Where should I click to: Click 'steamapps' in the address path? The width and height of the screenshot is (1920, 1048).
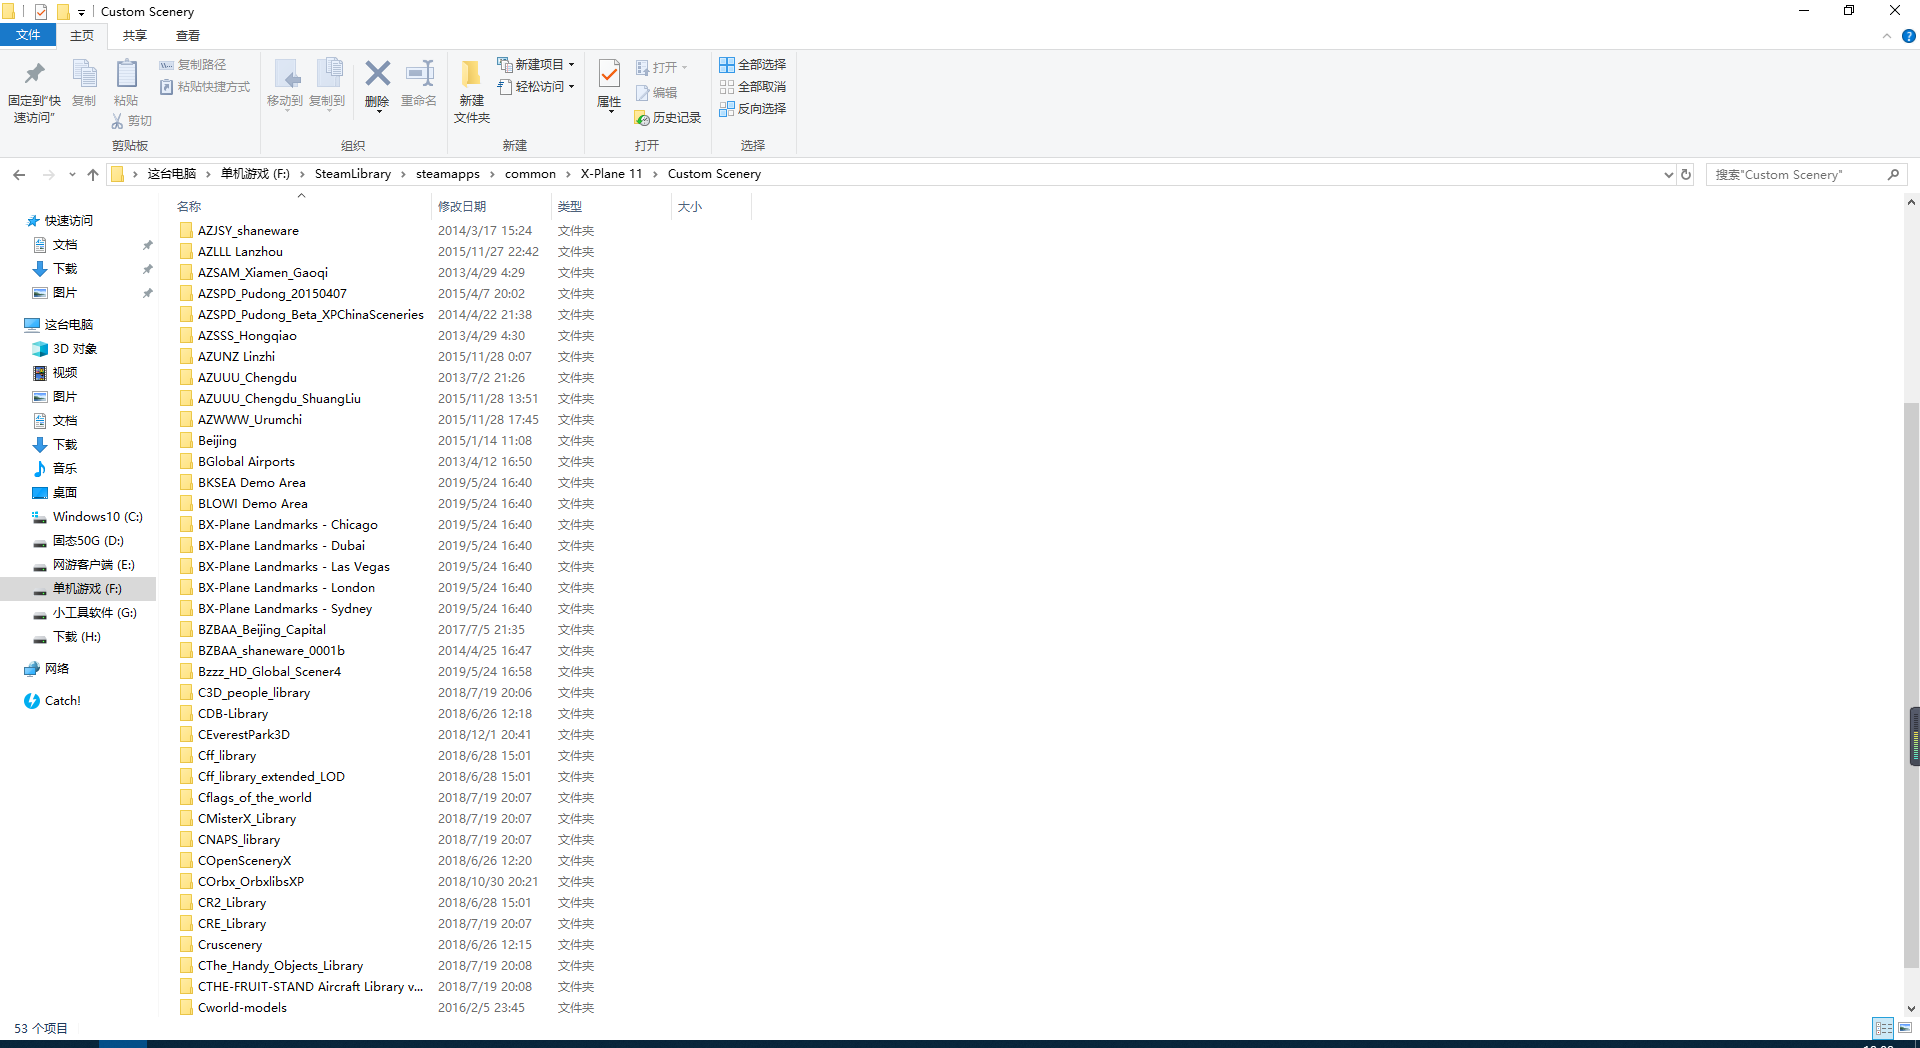click(448, 174)
